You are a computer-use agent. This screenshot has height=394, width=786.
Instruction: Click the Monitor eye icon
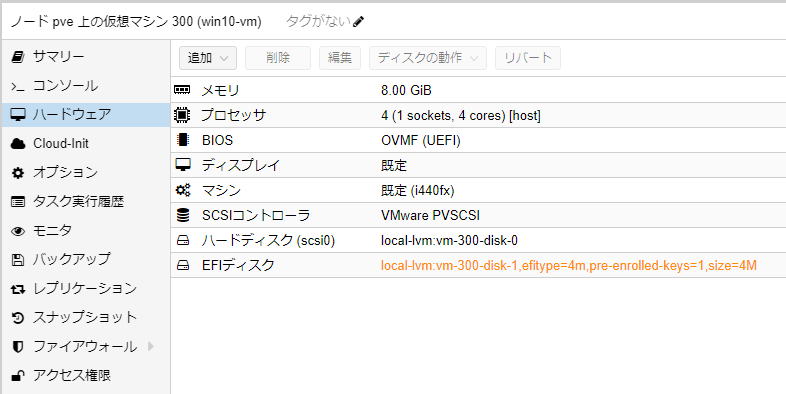(18, 231)
